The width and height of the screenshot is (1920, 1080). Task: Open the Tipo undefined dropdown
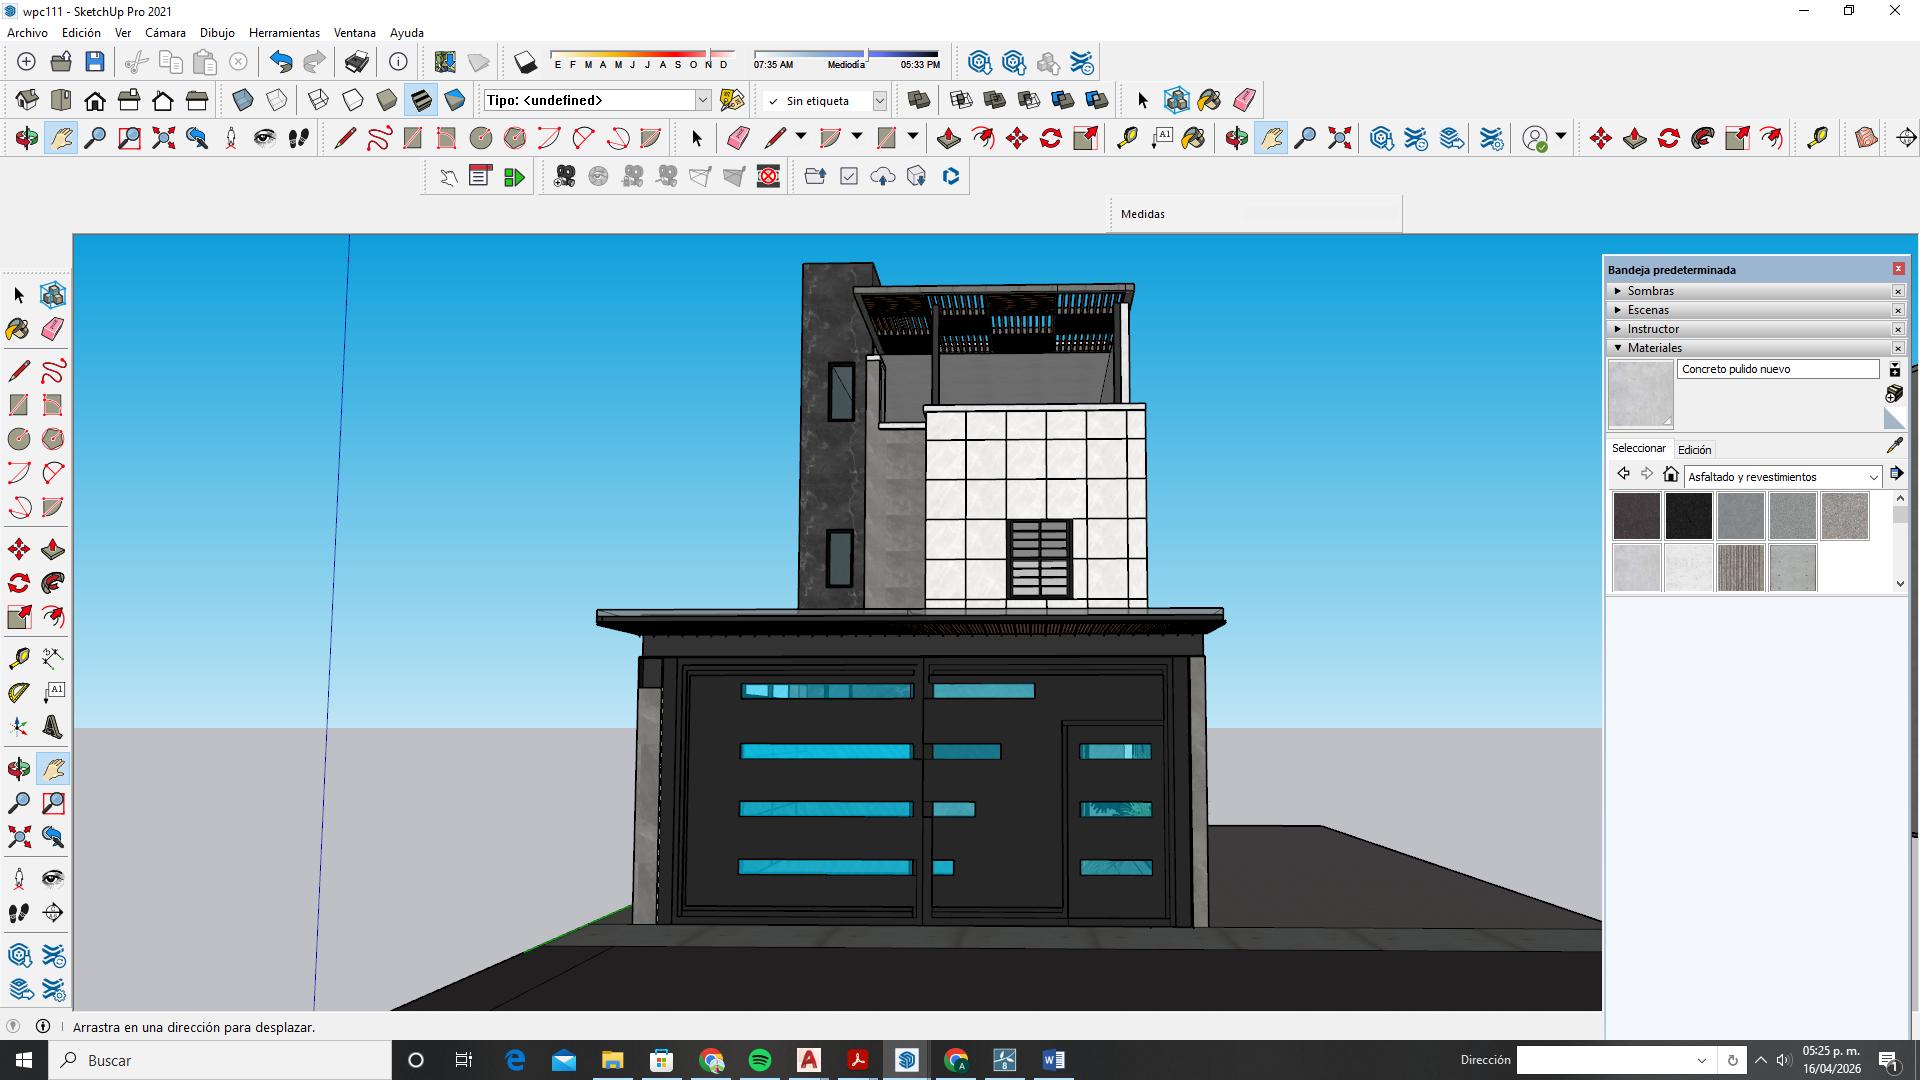pyautogui.click(x=702, y=100)
